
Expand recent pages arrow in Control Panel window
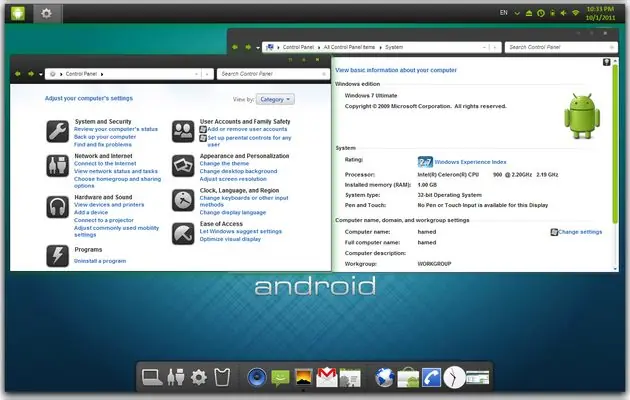tap(41, 74)
